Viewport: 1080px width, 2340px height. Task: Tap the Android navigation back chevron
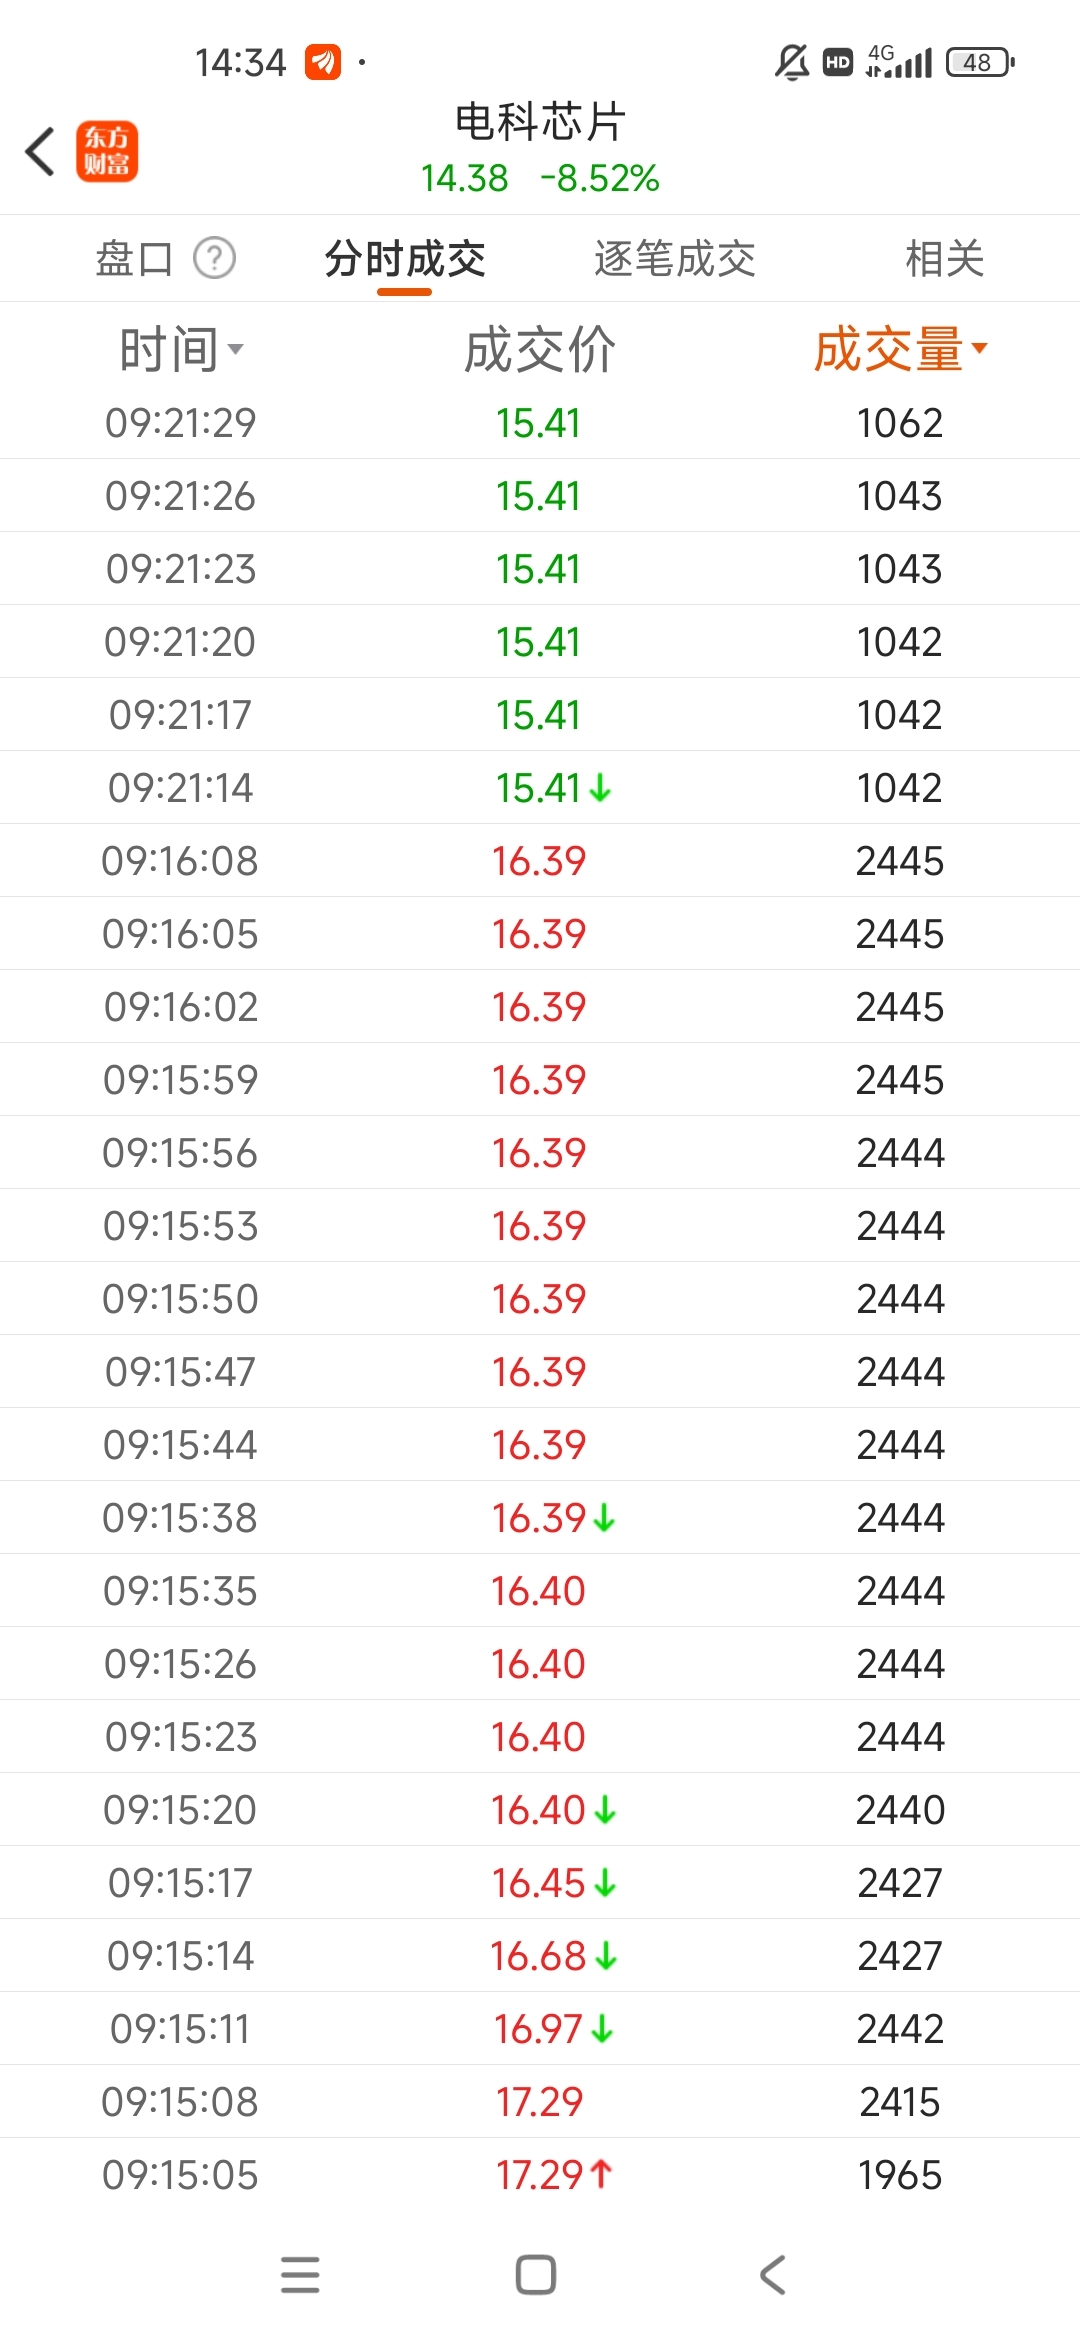(x=773, y=2275)
